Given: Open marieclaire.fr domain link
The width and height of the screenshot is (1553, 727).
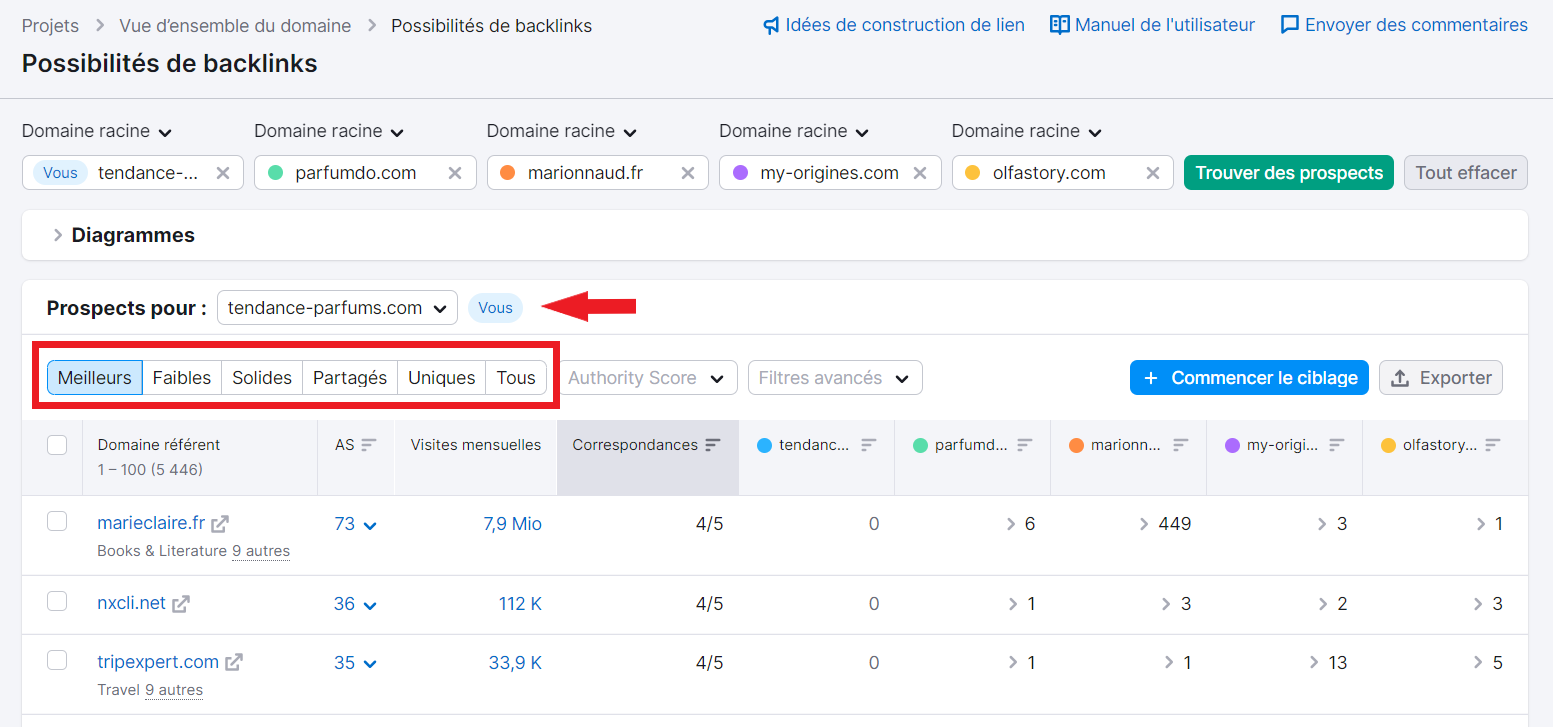Looking at the screenshot, I should pos(151,523).
